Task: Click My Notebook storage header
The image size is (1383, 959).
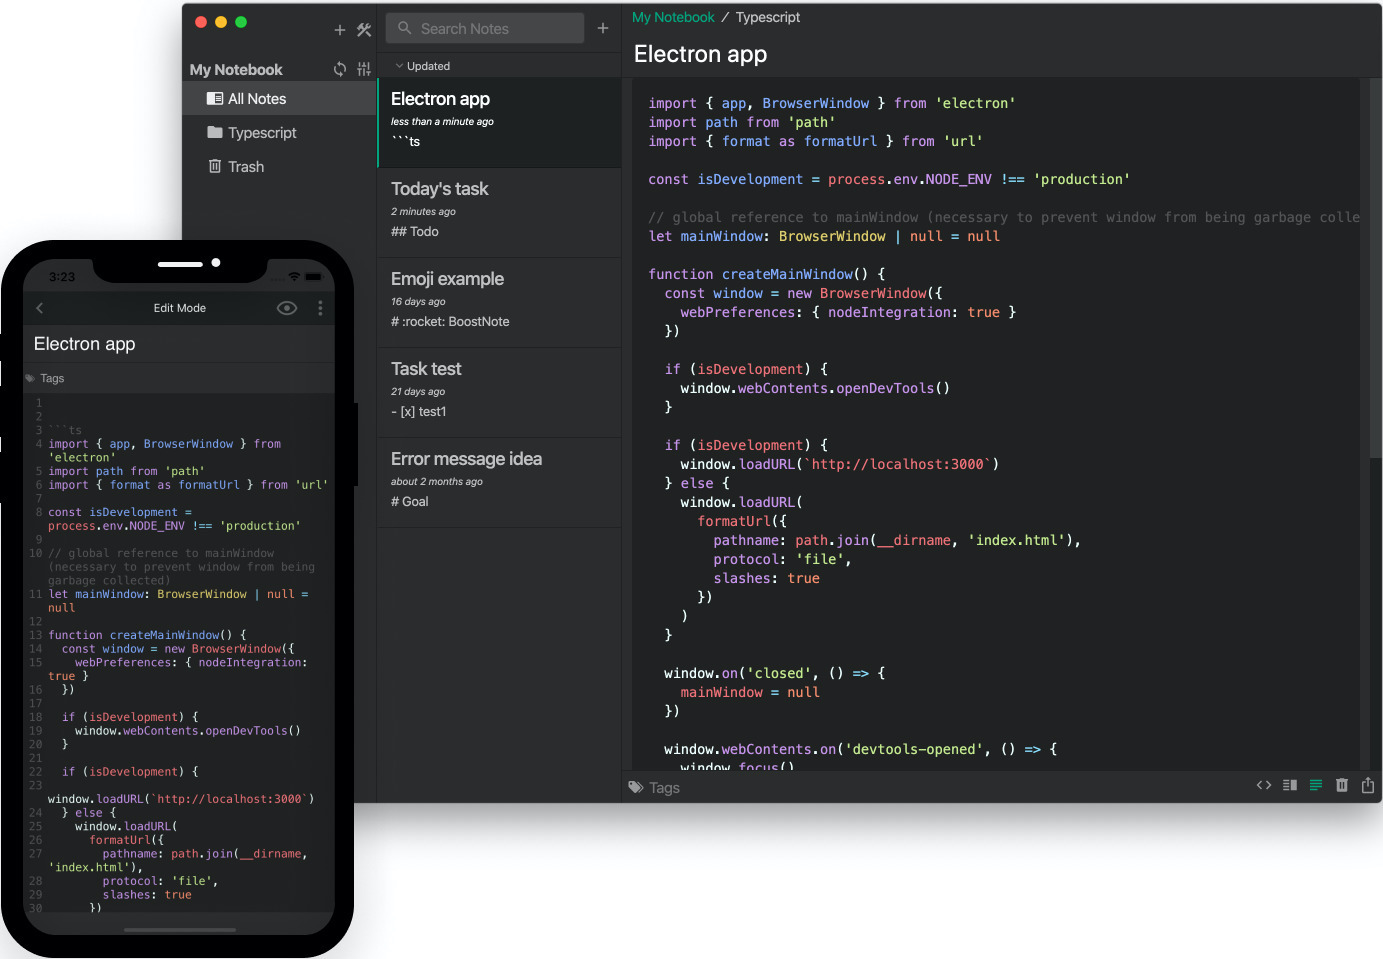Action: (236, 69)
